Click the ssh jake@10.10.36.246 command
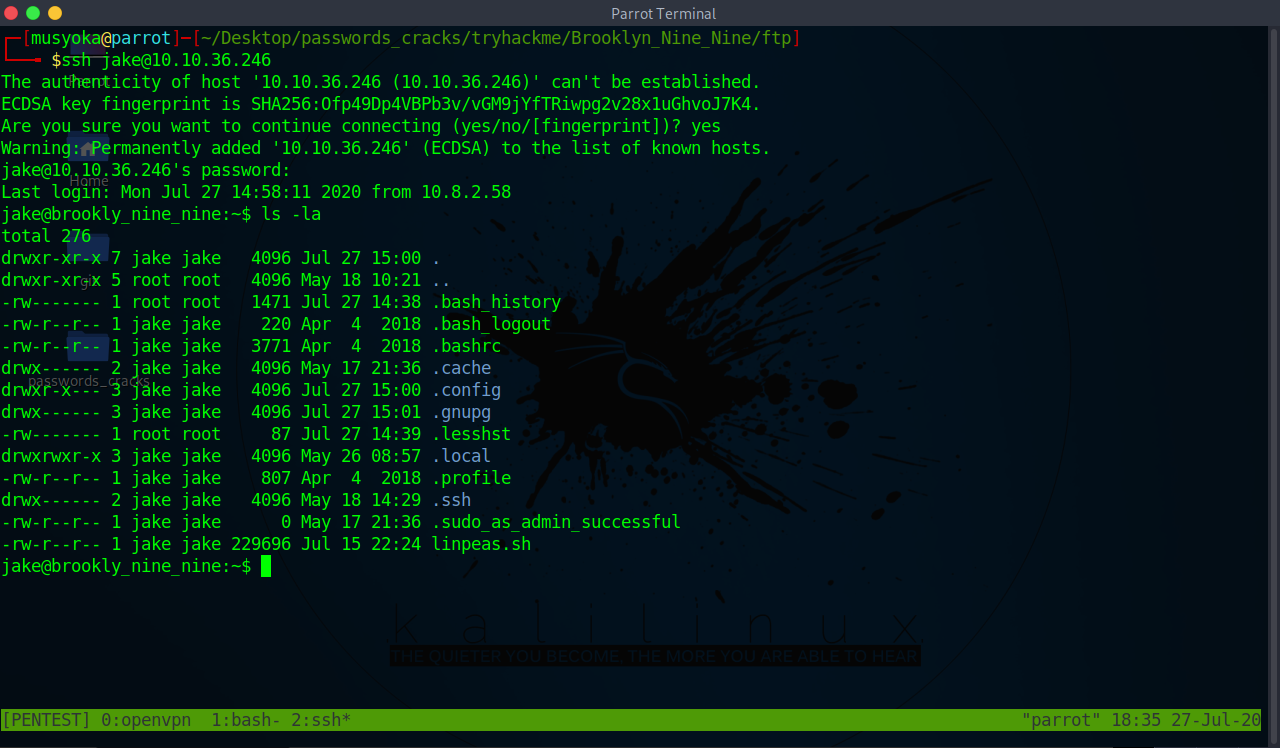1280x748 pixels. [x=166, y=60]
